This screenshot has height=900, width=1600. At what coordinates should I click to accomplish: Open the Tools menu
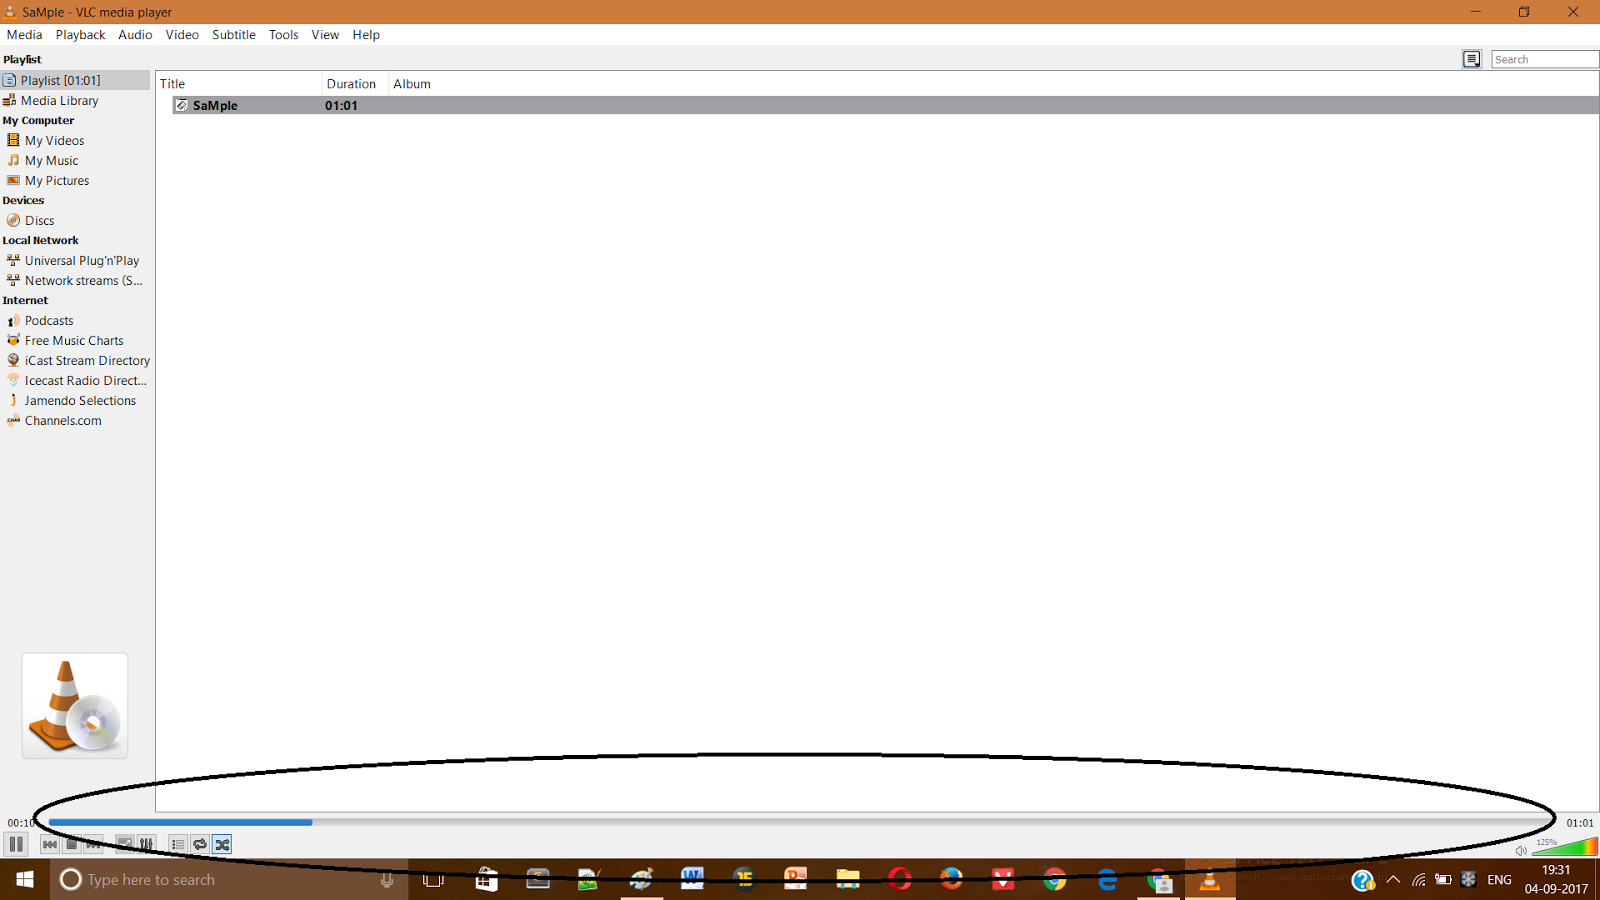click(283, 35)
